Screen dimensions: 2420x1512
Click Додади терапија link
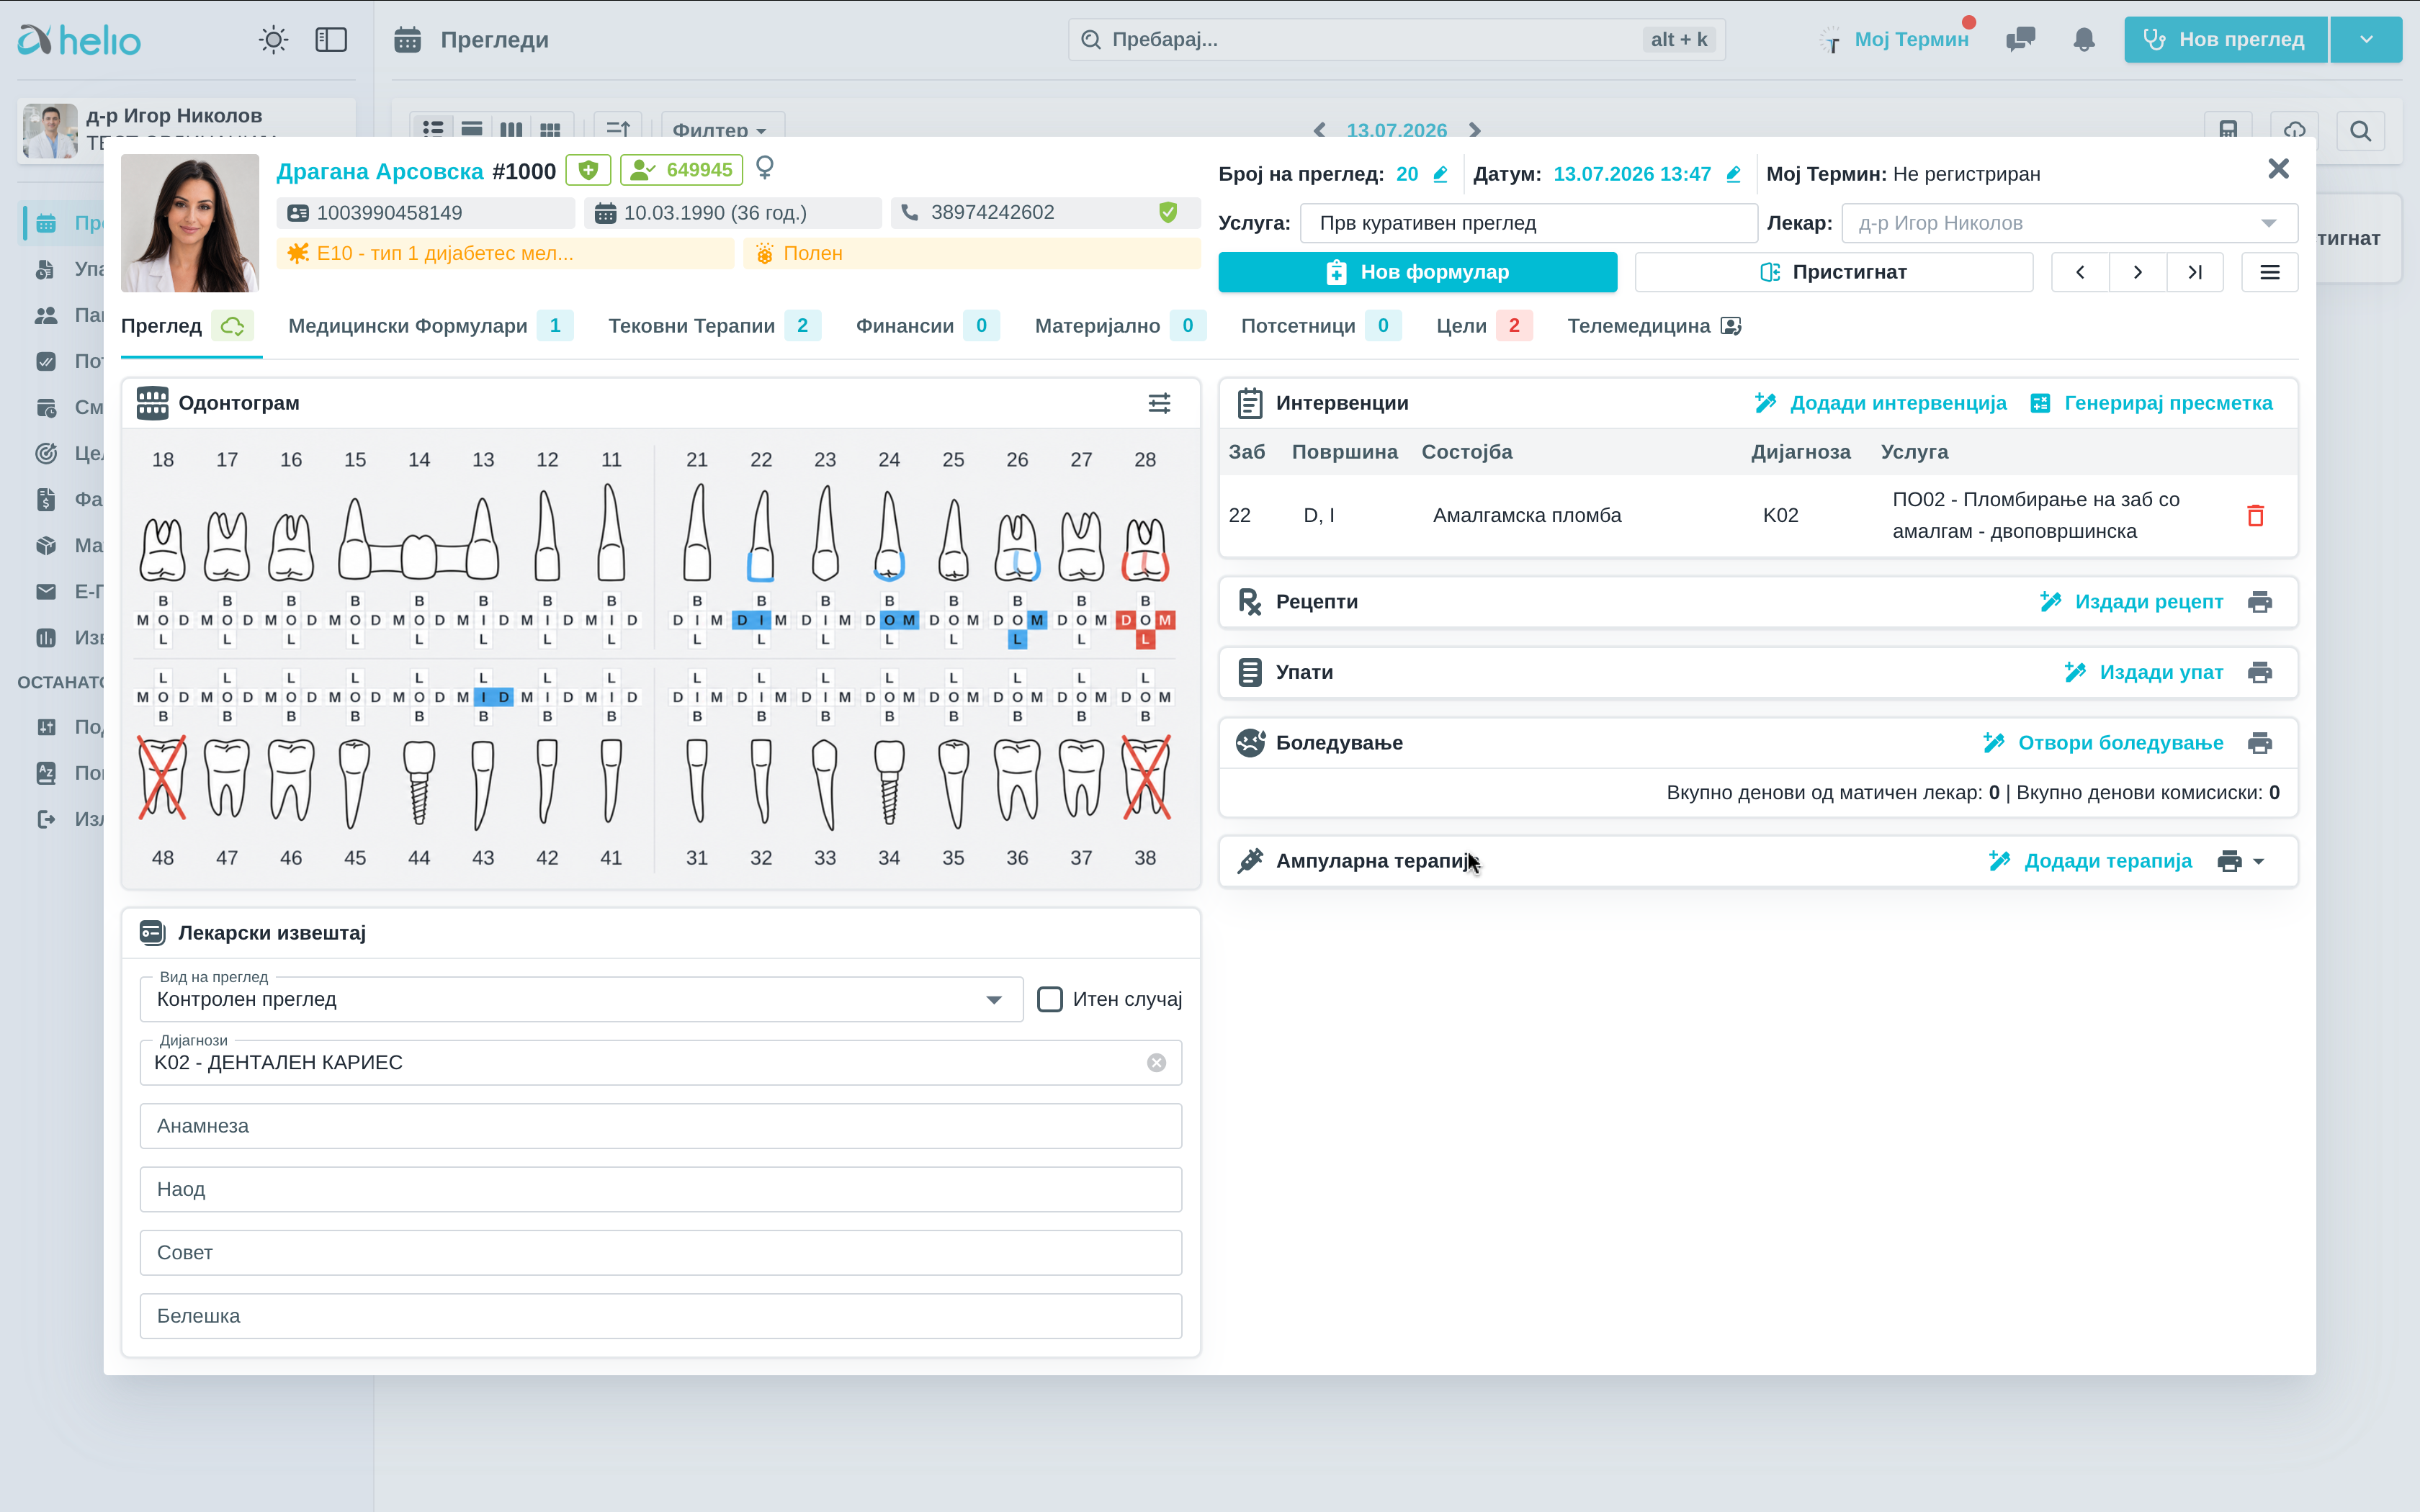[2090, 861]
